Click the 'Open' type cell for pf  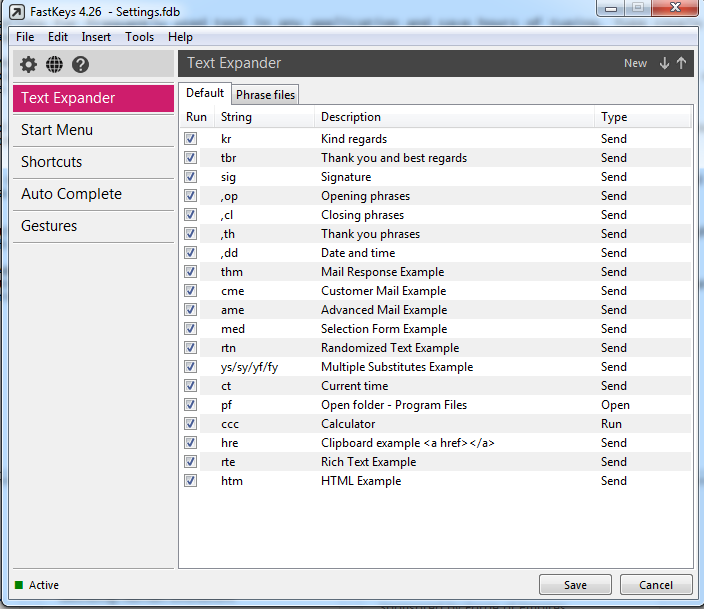pos(615,405)
